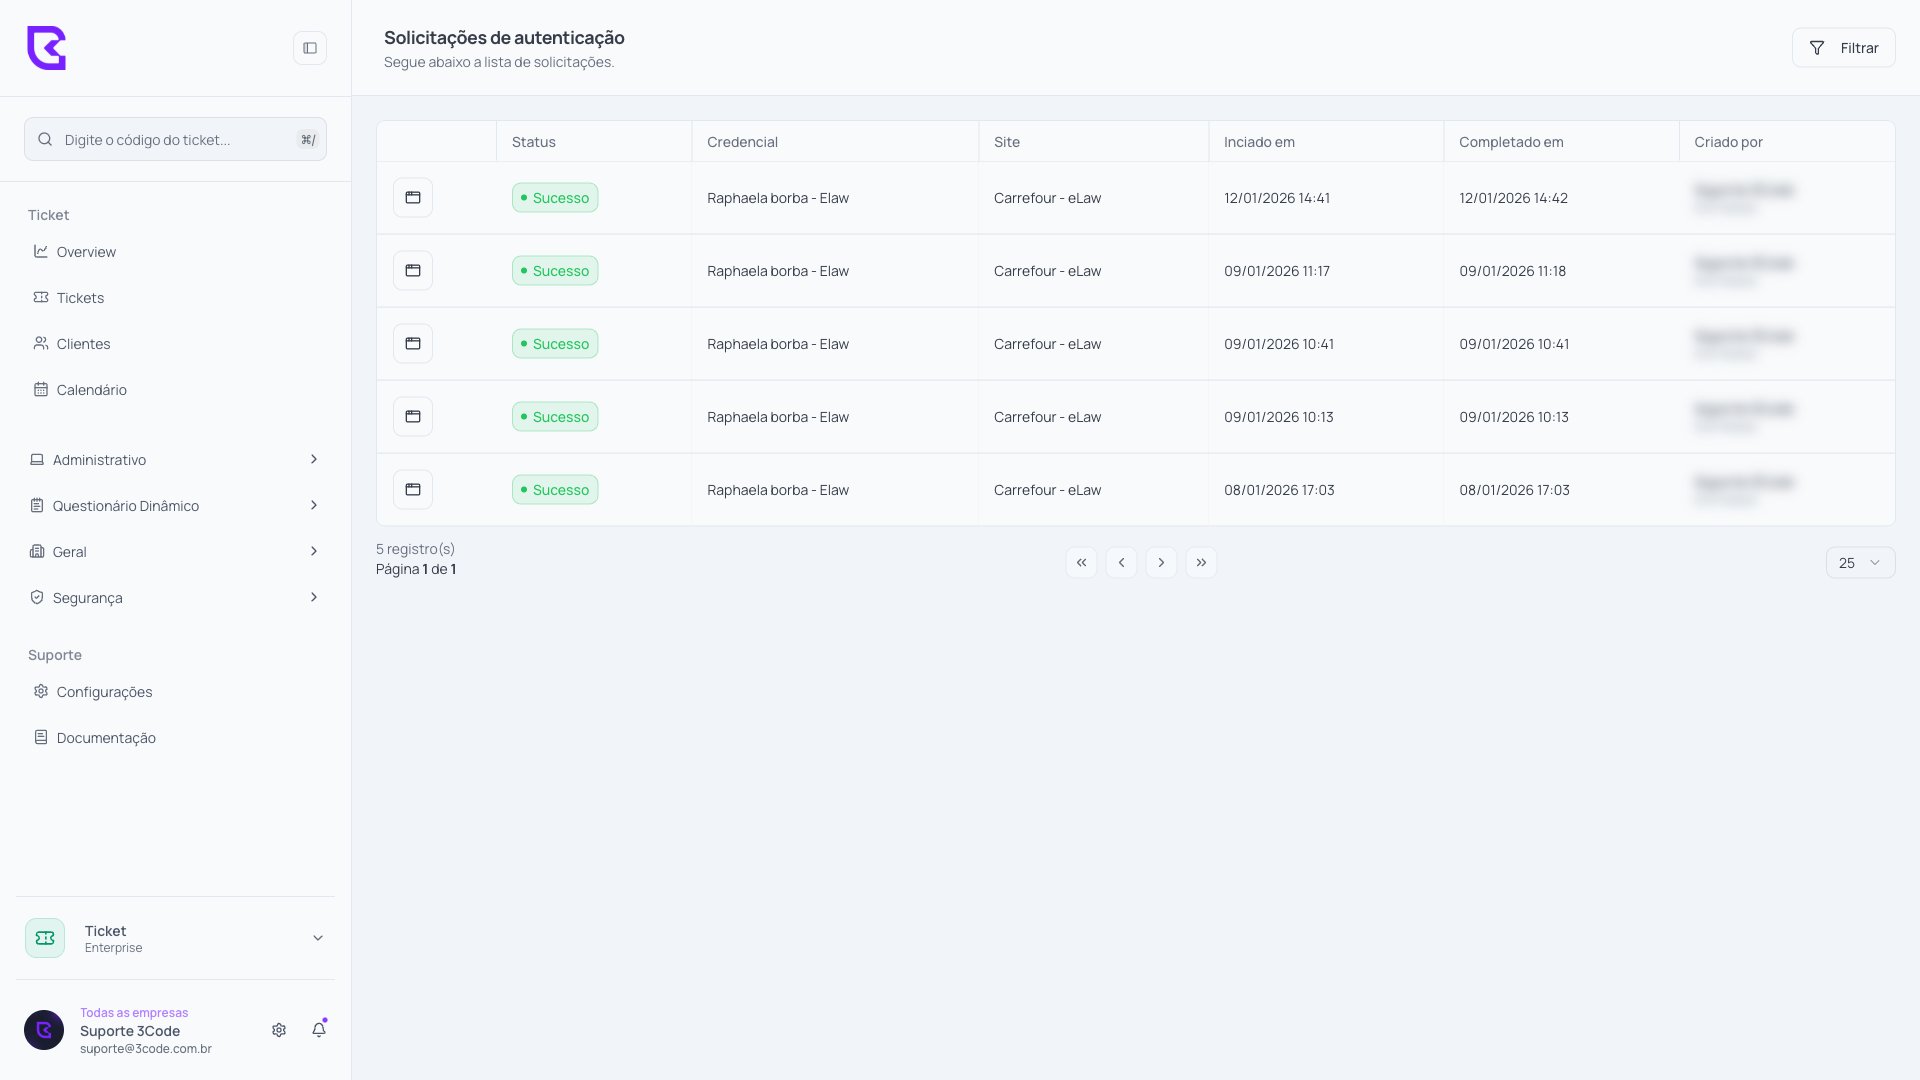Click the Clientes people icon
The height and width of the screenshot is (1080, 1920).
pos(41,344)
